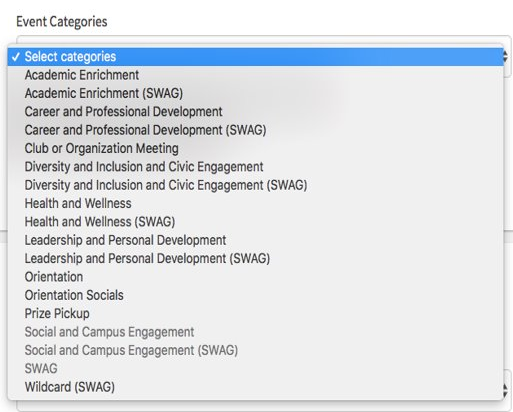Select Academic Enrichment (SWAG) option
513x412 pixels.
point(255,93)
